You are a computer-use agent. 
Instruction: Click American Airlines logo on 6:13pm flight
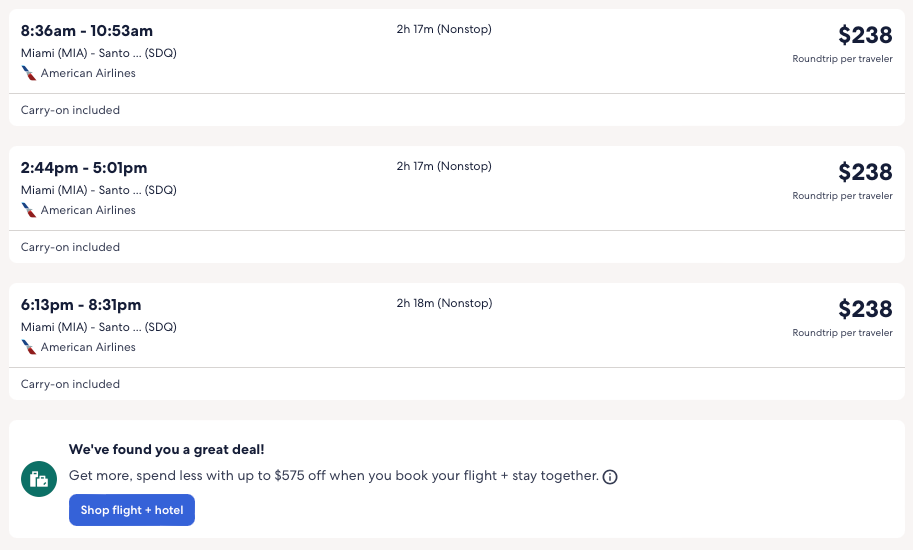(29, 347)
